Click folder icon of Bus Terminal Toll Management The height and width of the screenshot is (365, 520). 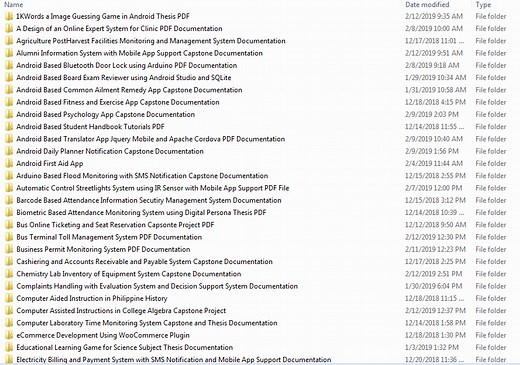[x=9, y=237]
